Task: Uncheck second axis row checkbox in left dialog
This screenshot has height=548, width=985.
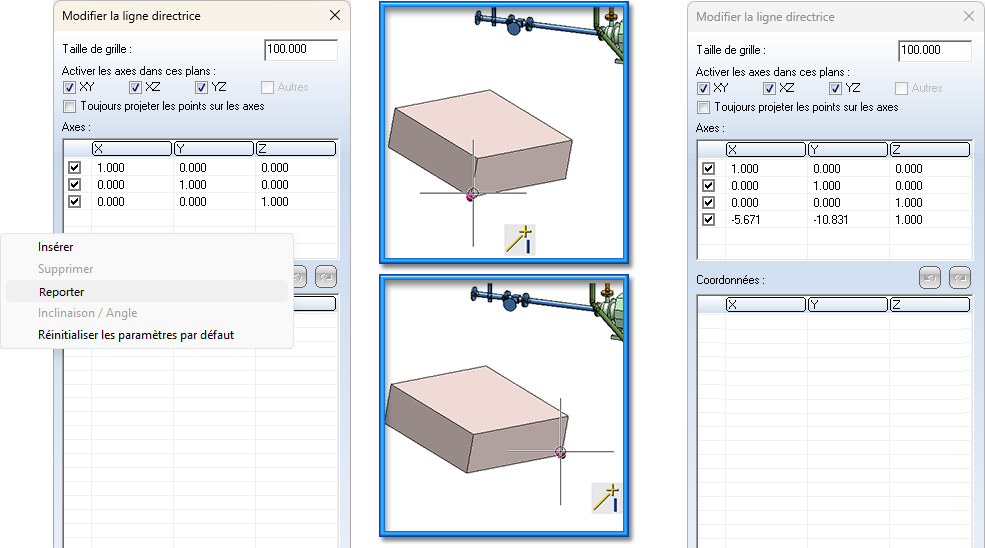Action: [75, 184]
